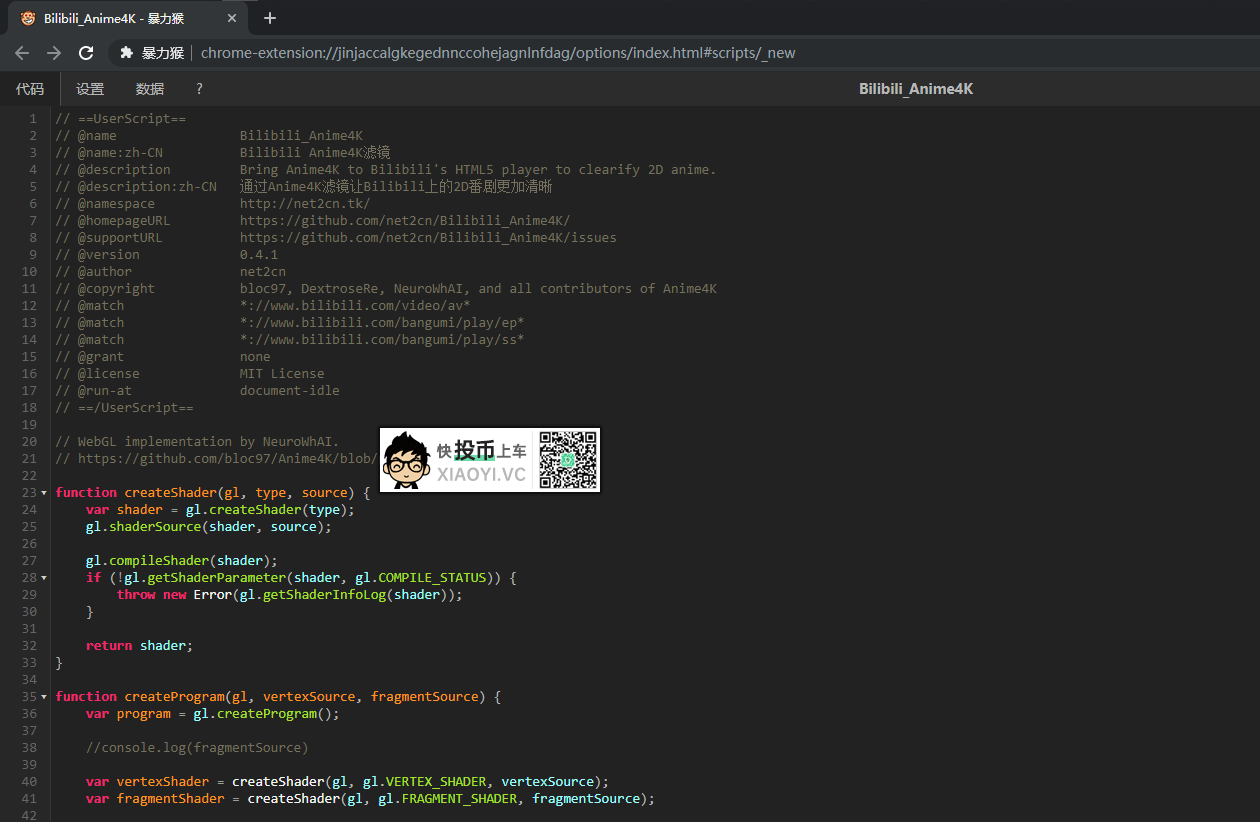Viewport: 1260px width, 822px height.
Task: Click the cartoon avatar with glasses in the banner
Action: pos(406,461)
